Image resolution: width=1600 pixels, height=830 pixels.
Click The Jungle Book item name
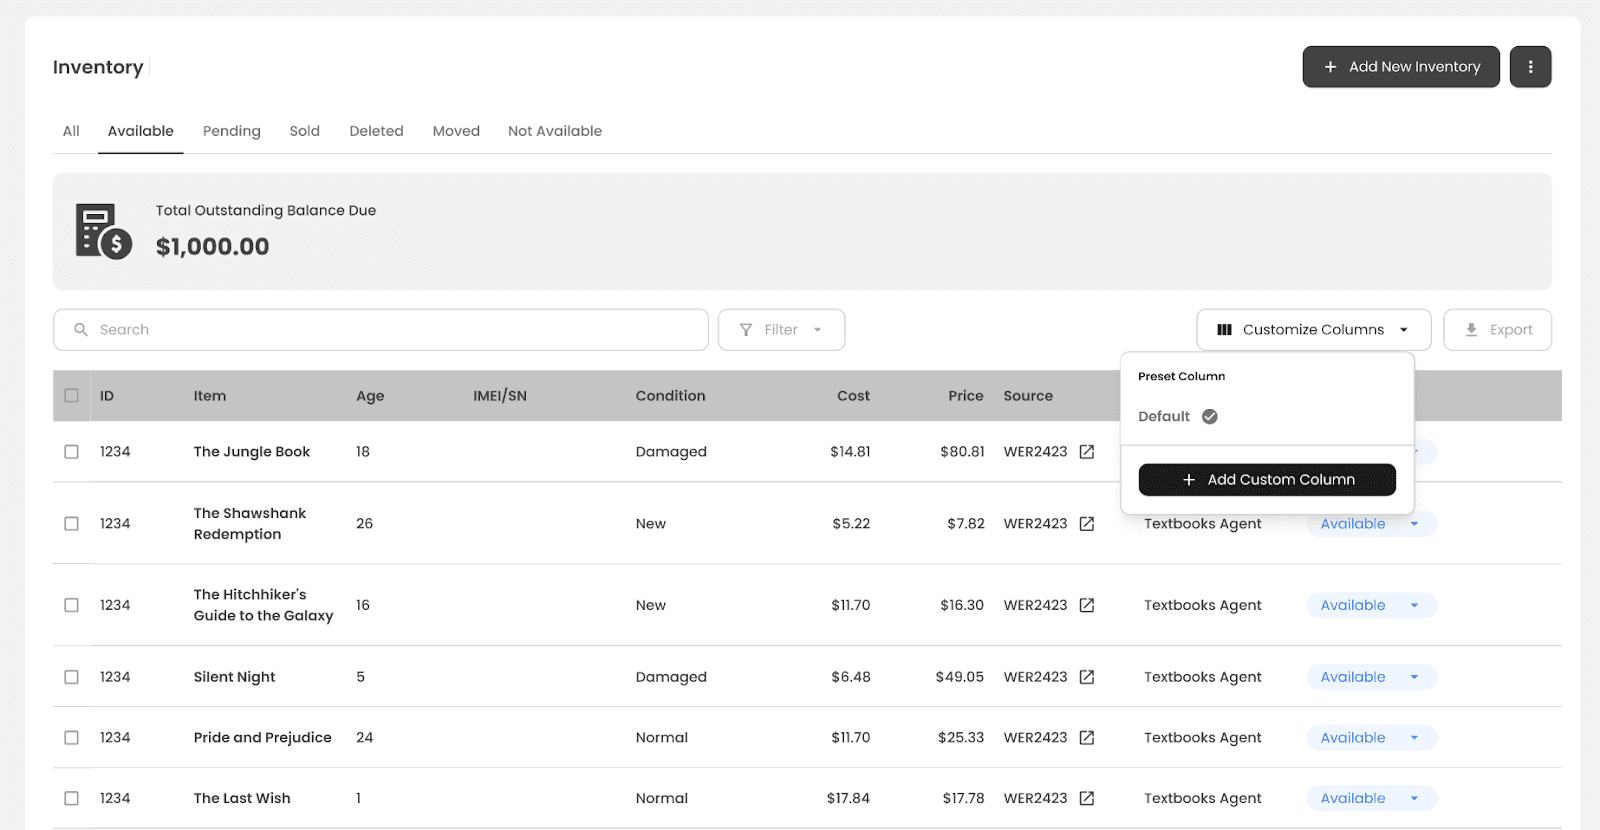pyautogui.click(x=252, y=452)
